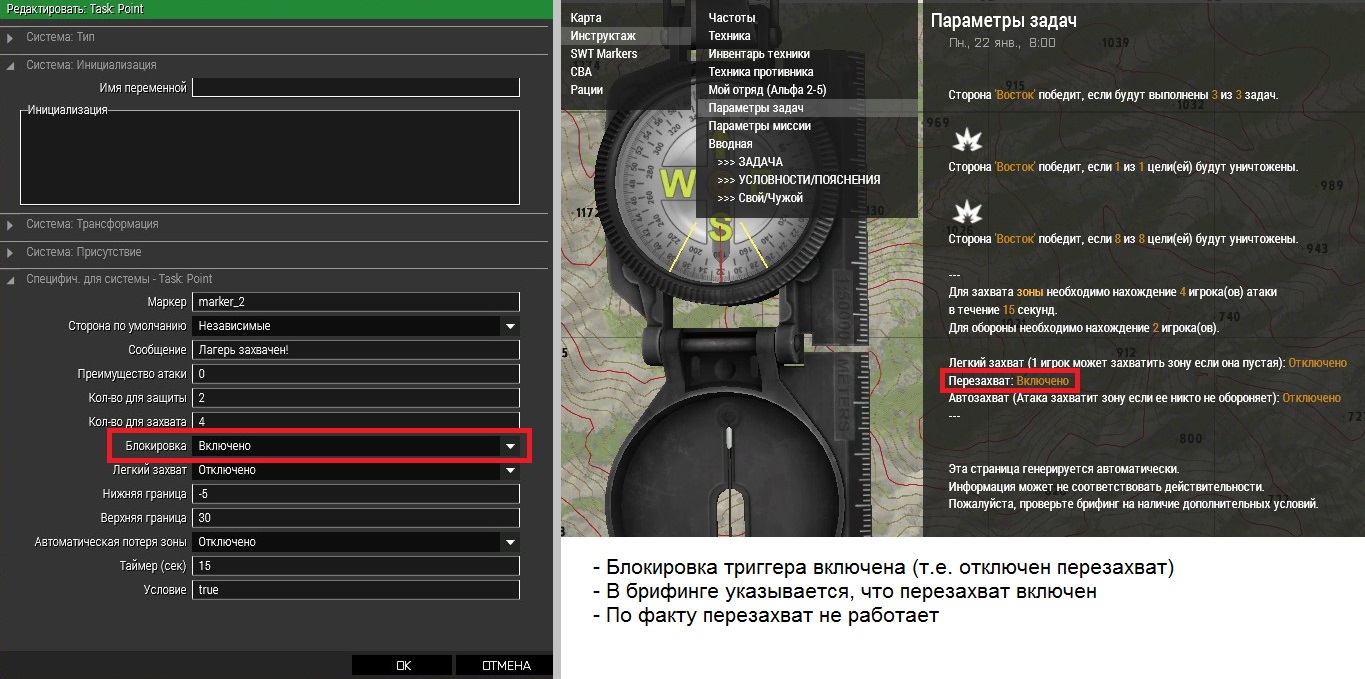
Task: Open the Сторона по умолчанию dropdown
Action: click(x=510, y=326)
